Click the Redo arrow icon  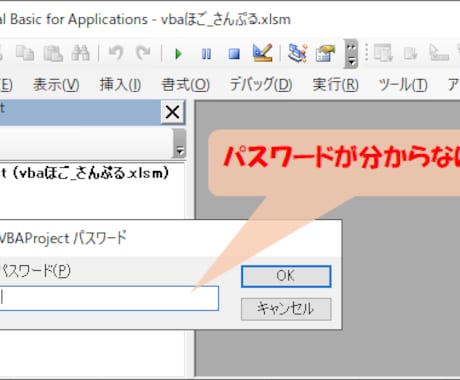click(143, 53)
